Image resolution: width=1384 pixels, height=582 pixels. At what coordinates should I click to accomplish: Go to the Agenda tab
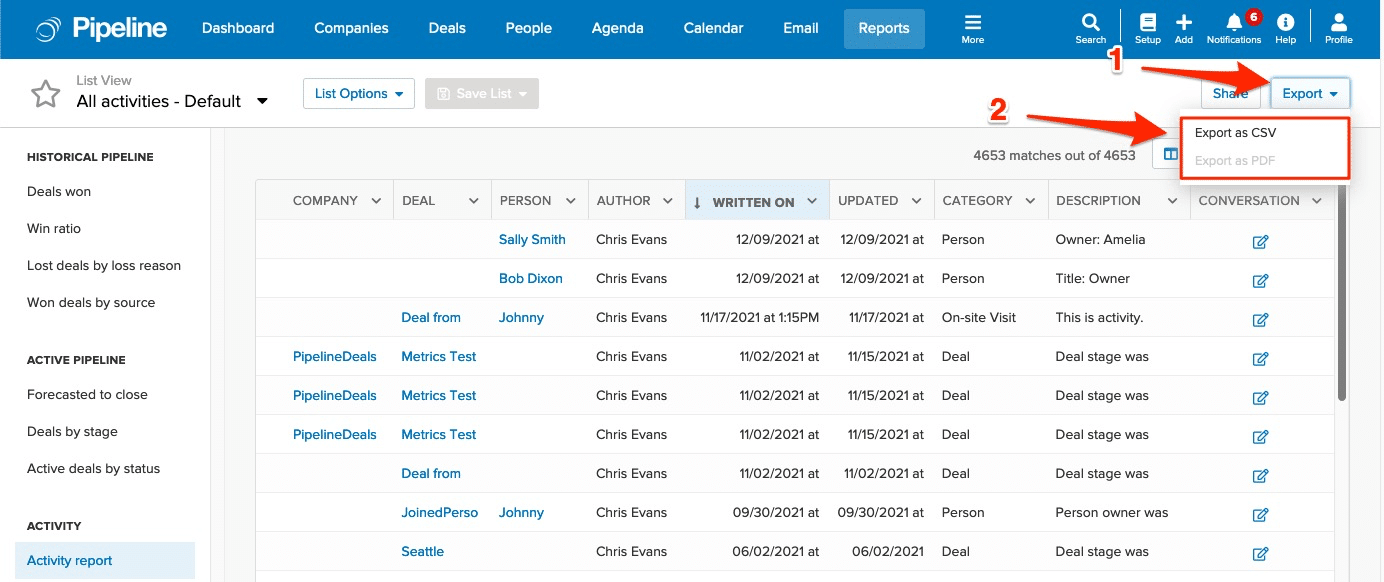tap(617, 29)
